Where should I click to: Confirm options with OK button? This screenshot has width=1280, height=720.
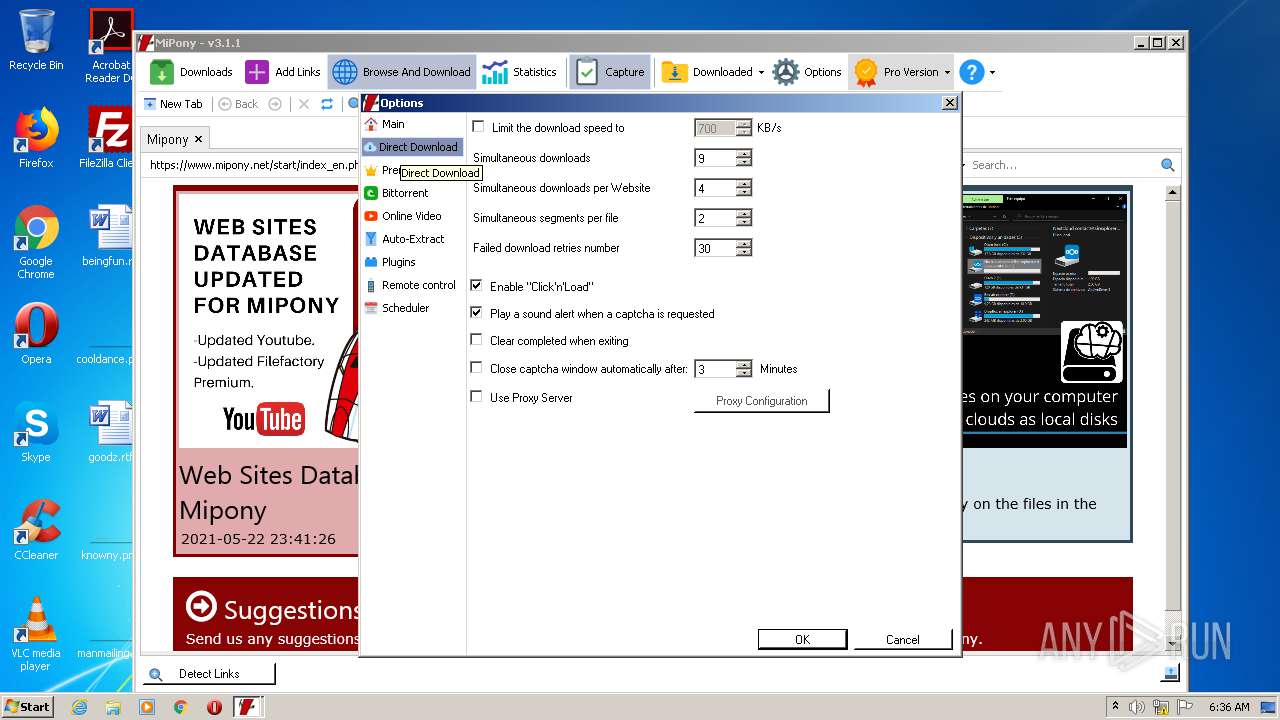[x=802, y=640]
